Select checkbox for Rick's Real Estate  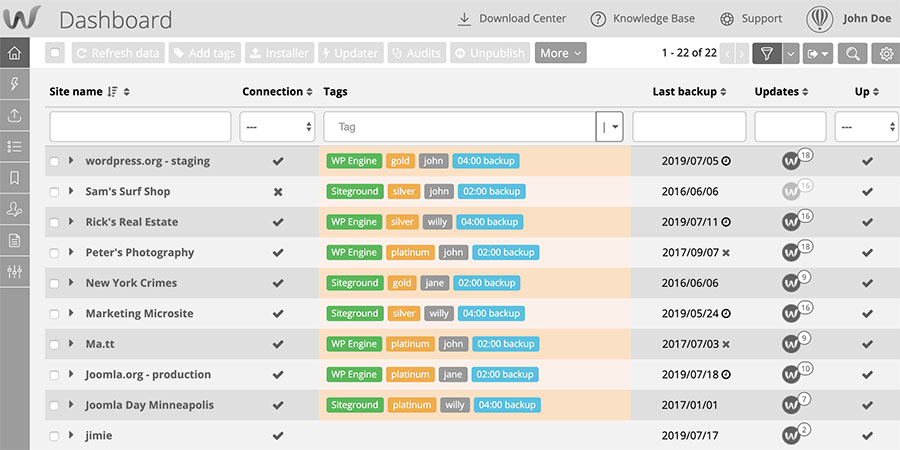[x=54, y=222]
